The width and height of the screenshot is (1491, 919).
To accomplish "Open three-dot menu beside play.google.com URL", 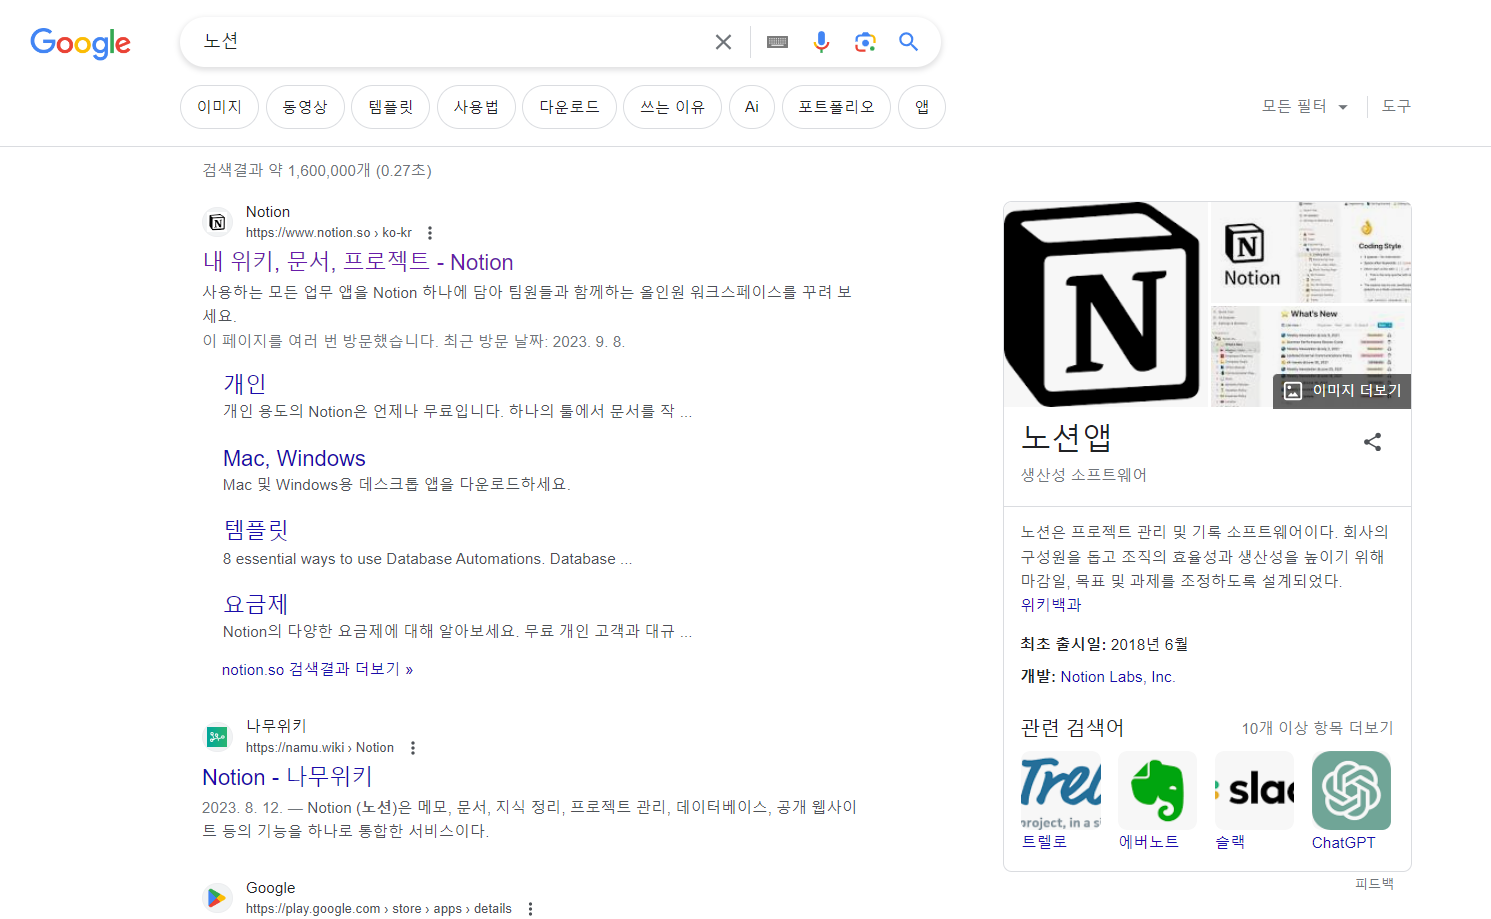I will 531,909.
